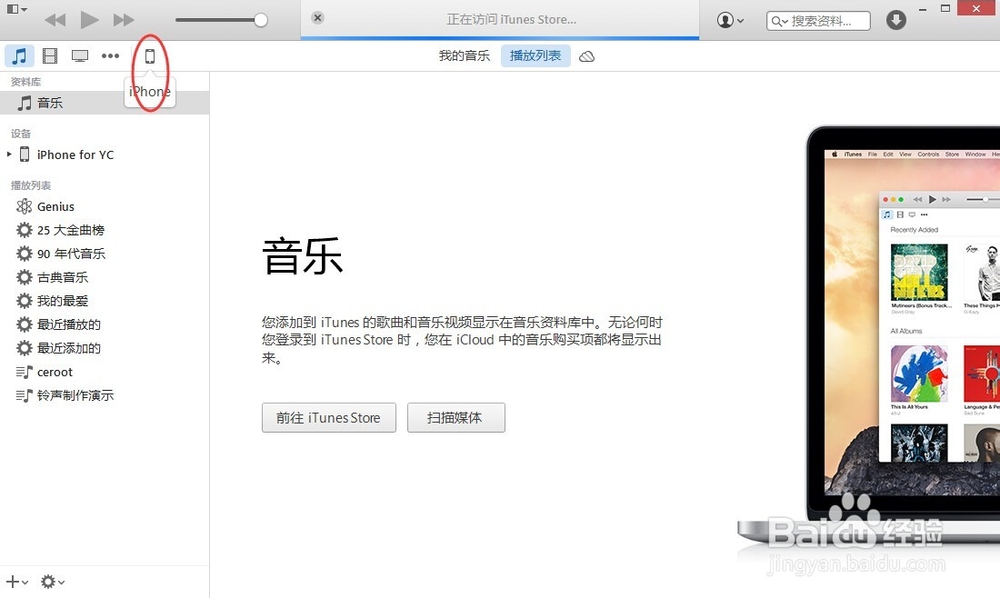
Task: Select the TV Shows monitor icon
Action: 80,56
